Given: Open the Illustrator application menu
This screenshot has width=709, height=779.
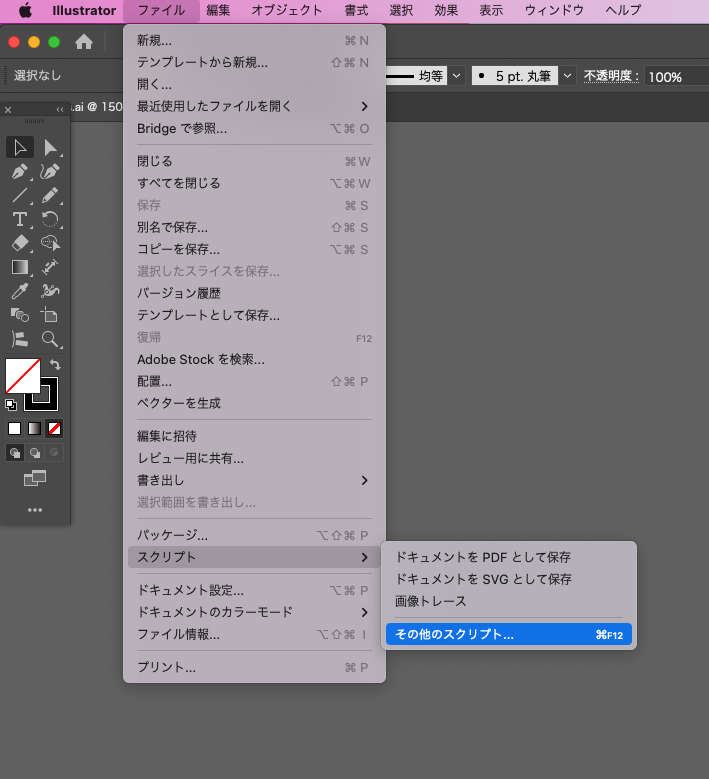Looking at the screenshot, I should click(84, 10).
